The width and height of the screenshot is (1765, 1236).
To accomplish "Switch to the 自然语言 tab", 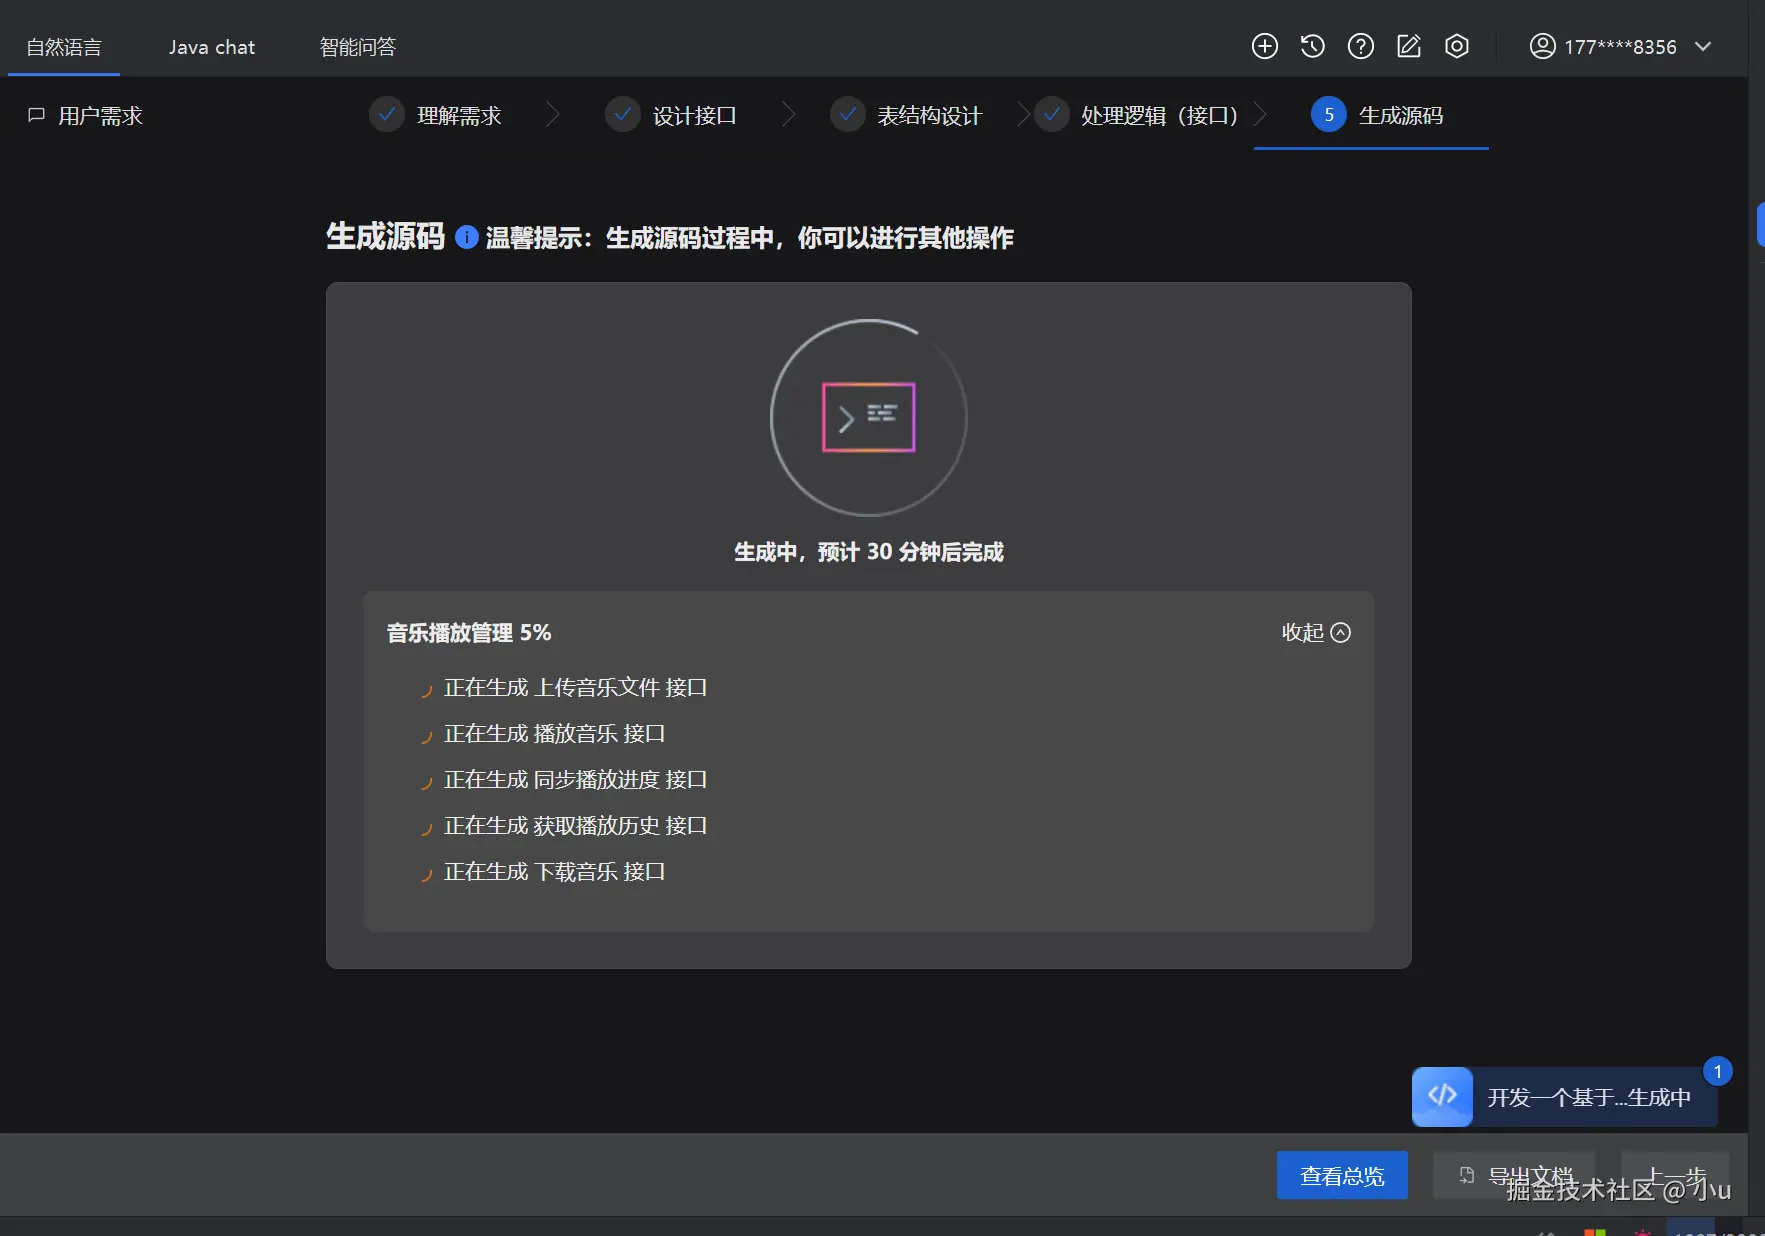I will tap(64, 47).
